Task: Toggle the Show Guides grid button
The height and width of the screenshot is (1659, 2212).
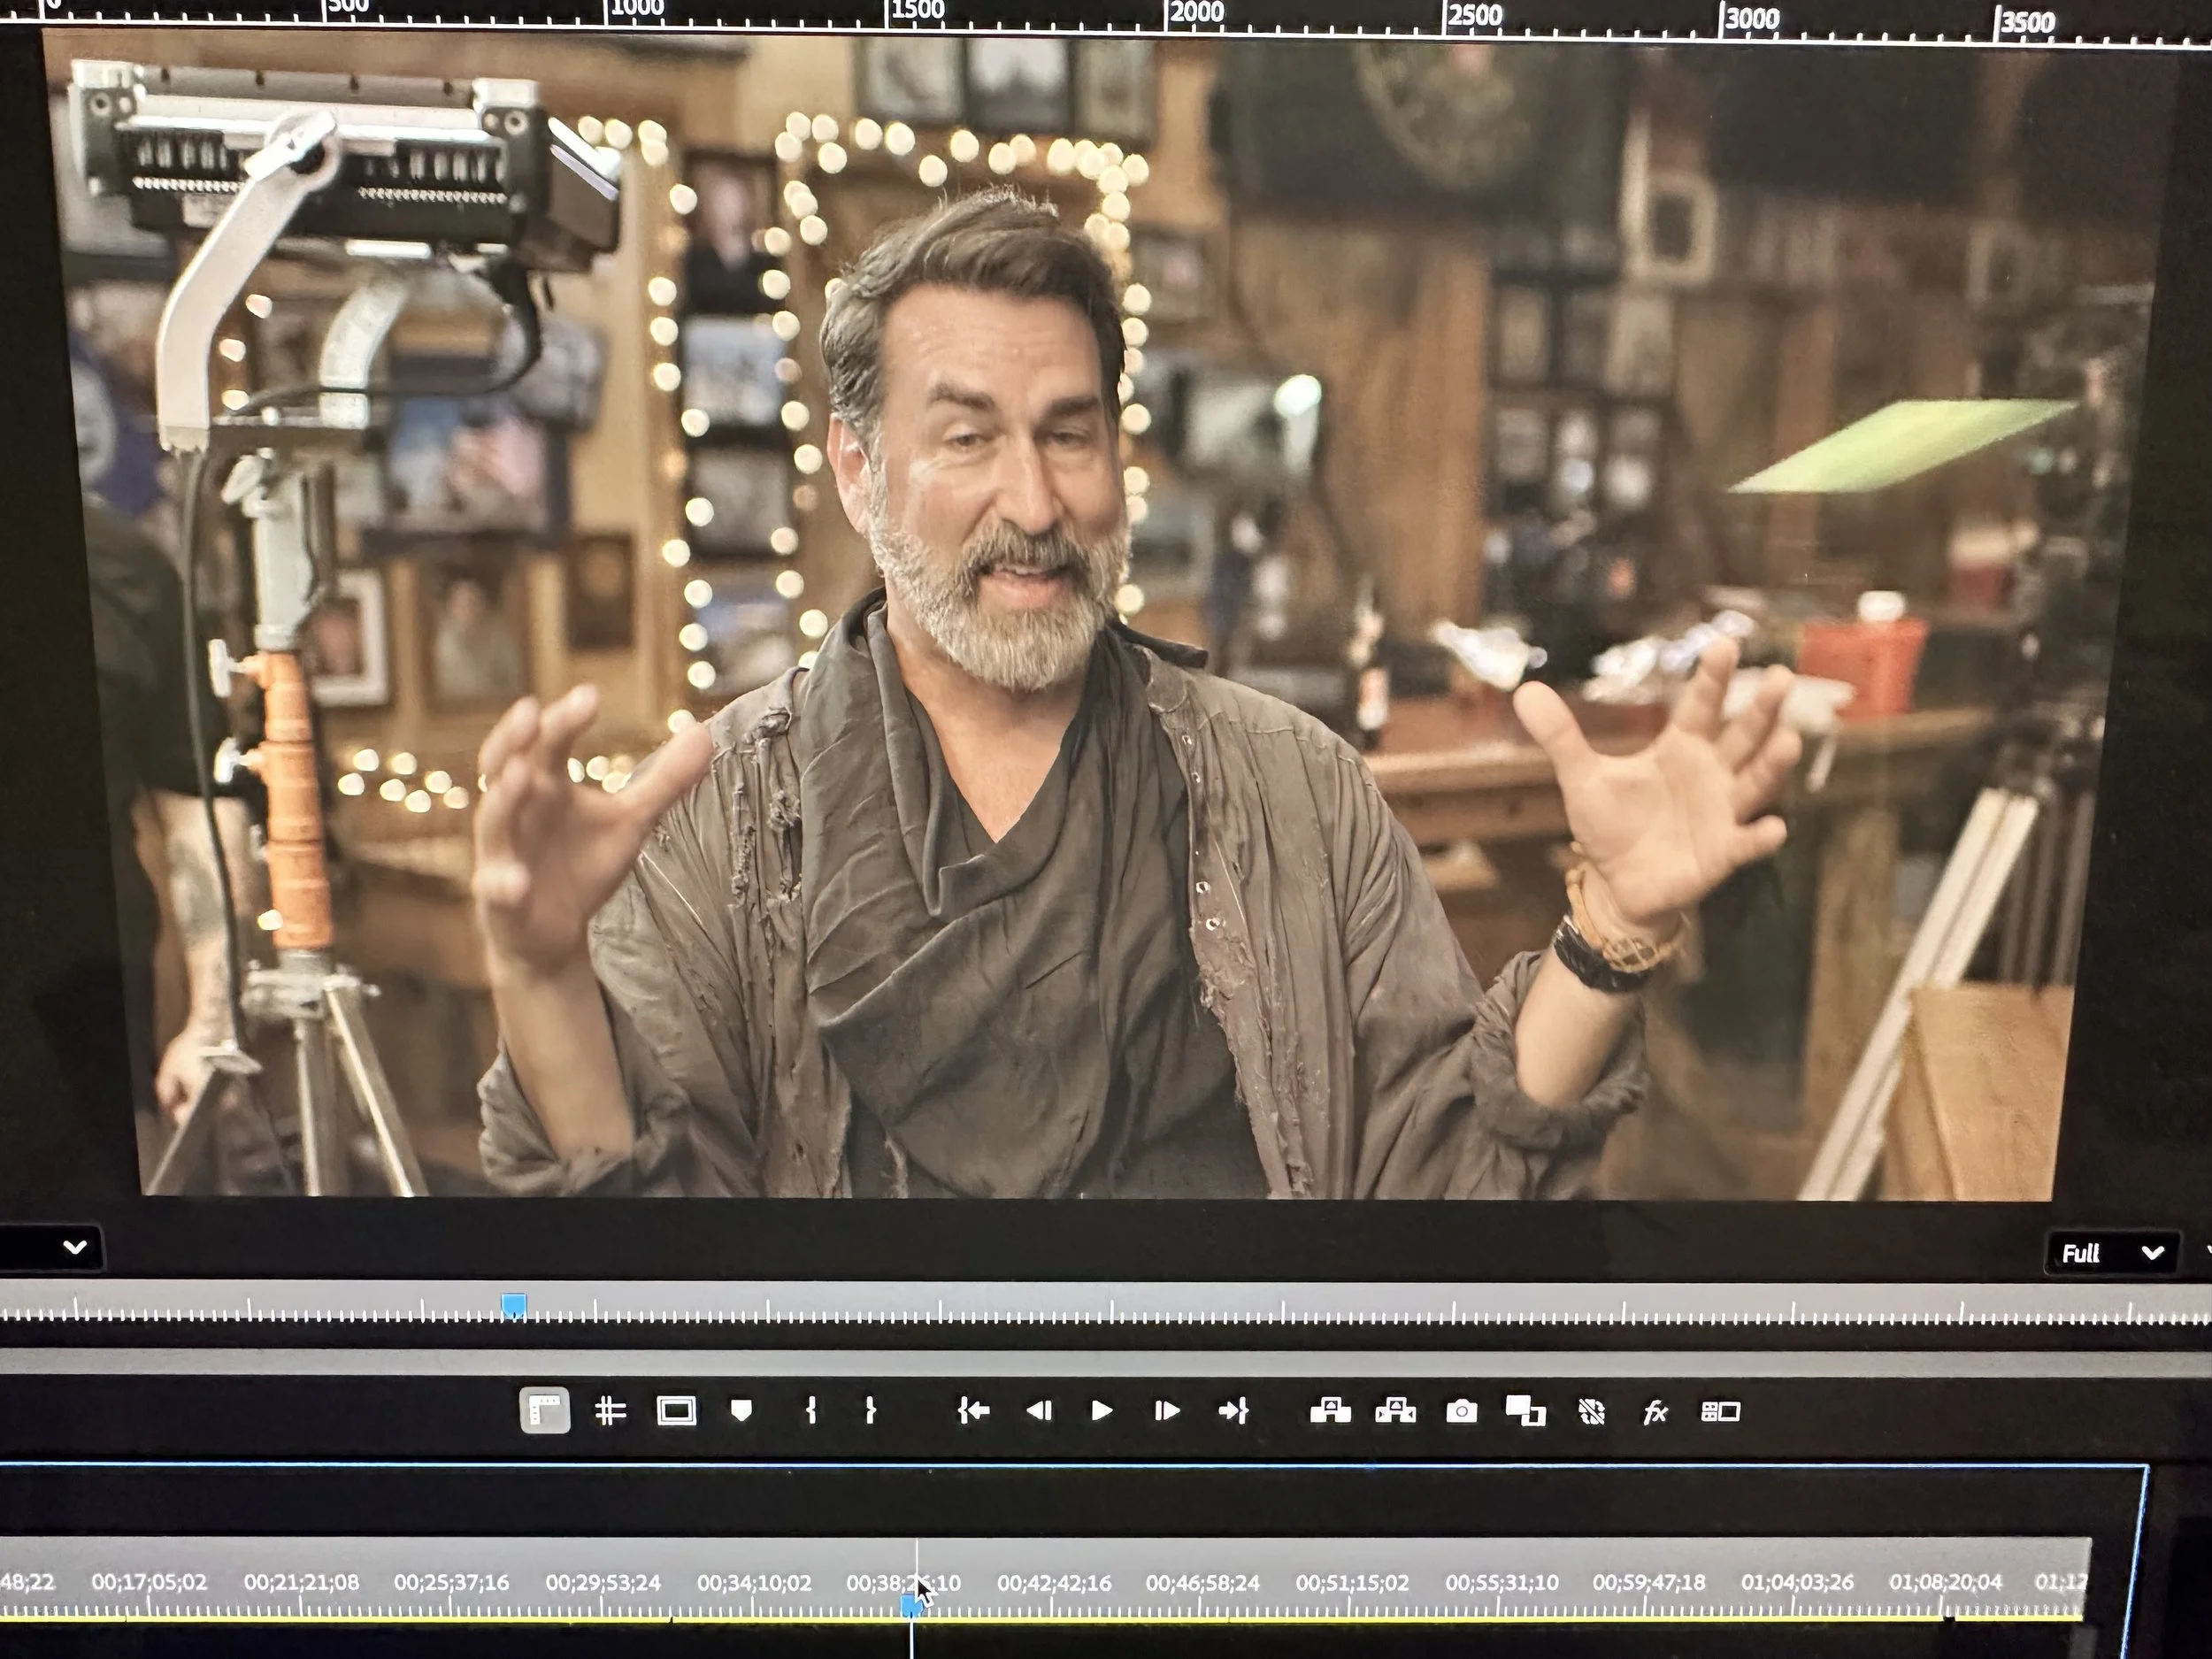Action: (x=610, y=1410)
